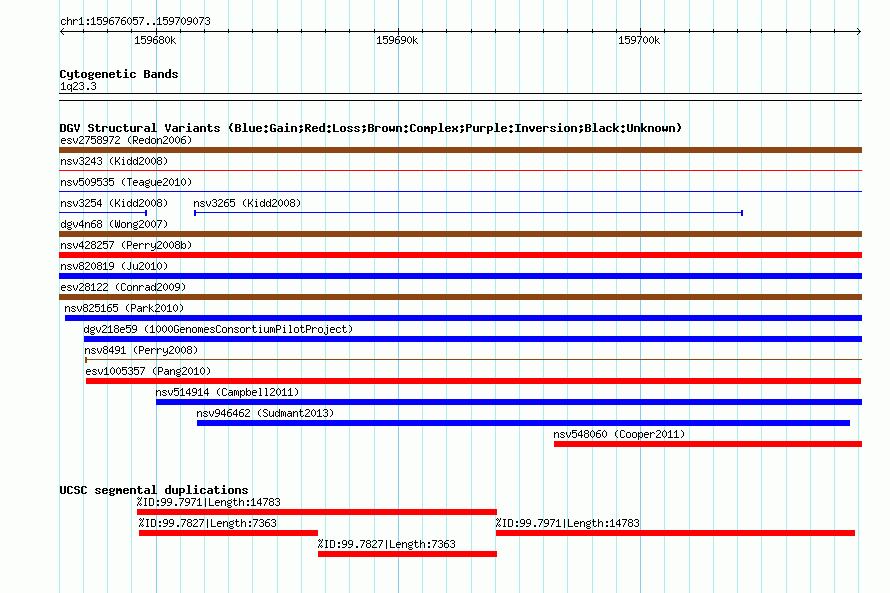Click the 159690k ruler tick label
This screenshot has width=890, height=593.
pos(397,40)
